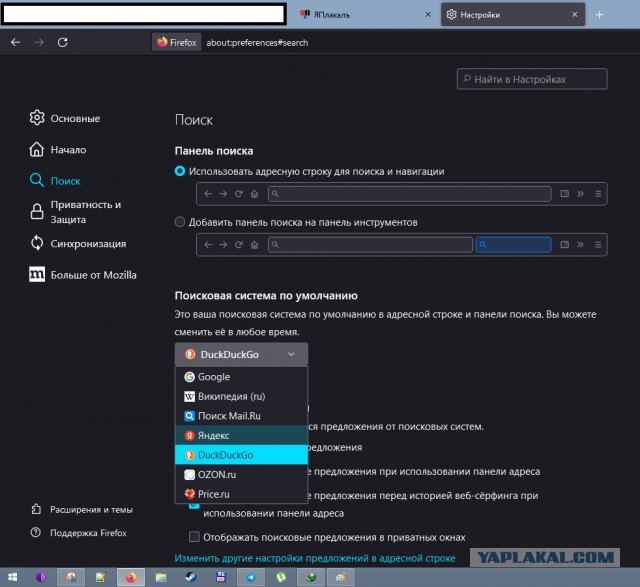Image resolution: width=640 pixels, height=587 pixels.
Task: Open File Explorer from the taskbar
Action: tap(161, 577)
